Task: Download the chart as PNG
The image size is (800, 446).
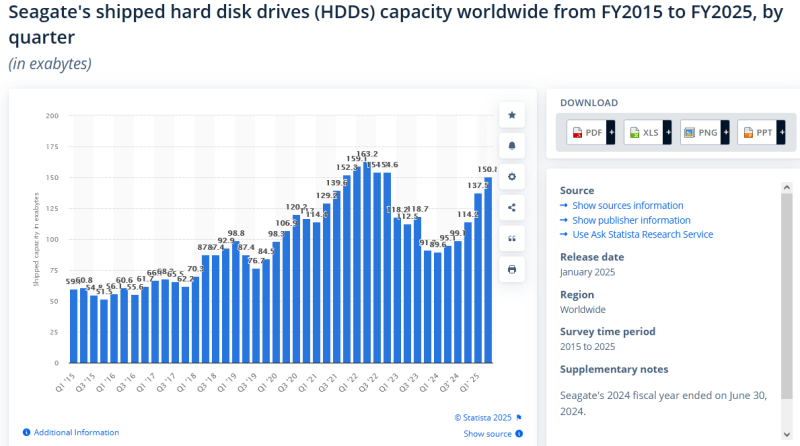Action: coord(701,133)
